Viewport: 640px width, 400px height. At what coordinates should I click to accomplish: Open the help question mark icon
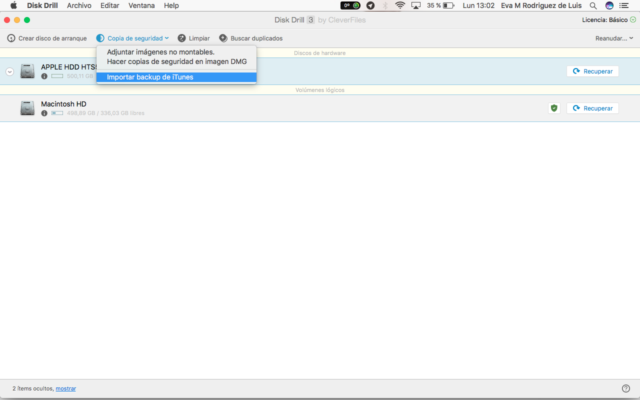point(626,389)
